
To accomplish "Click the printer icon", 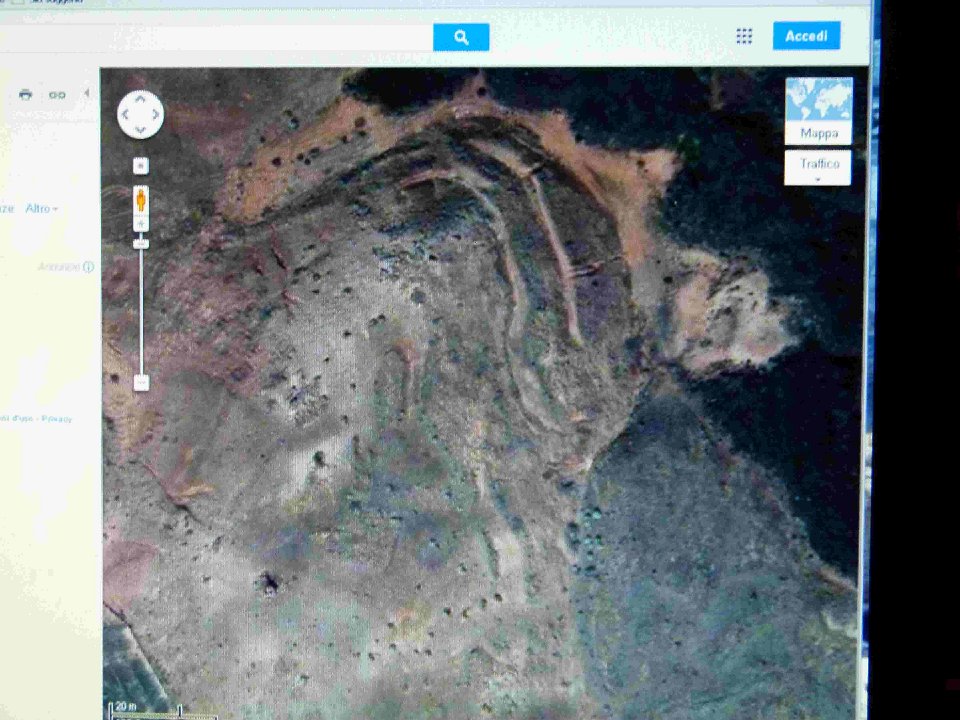I will pyautogui.click(x=25, y=94).
